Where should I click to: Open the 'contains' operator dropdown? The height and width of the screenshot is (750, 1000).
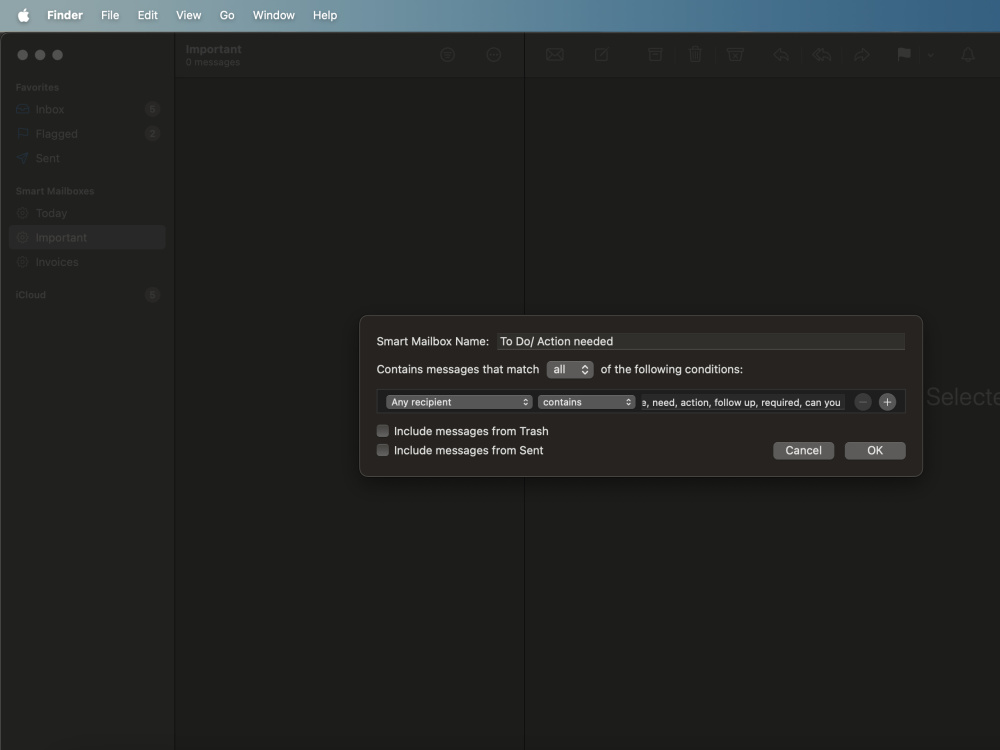pyautogui.click(x=586, y=402)
